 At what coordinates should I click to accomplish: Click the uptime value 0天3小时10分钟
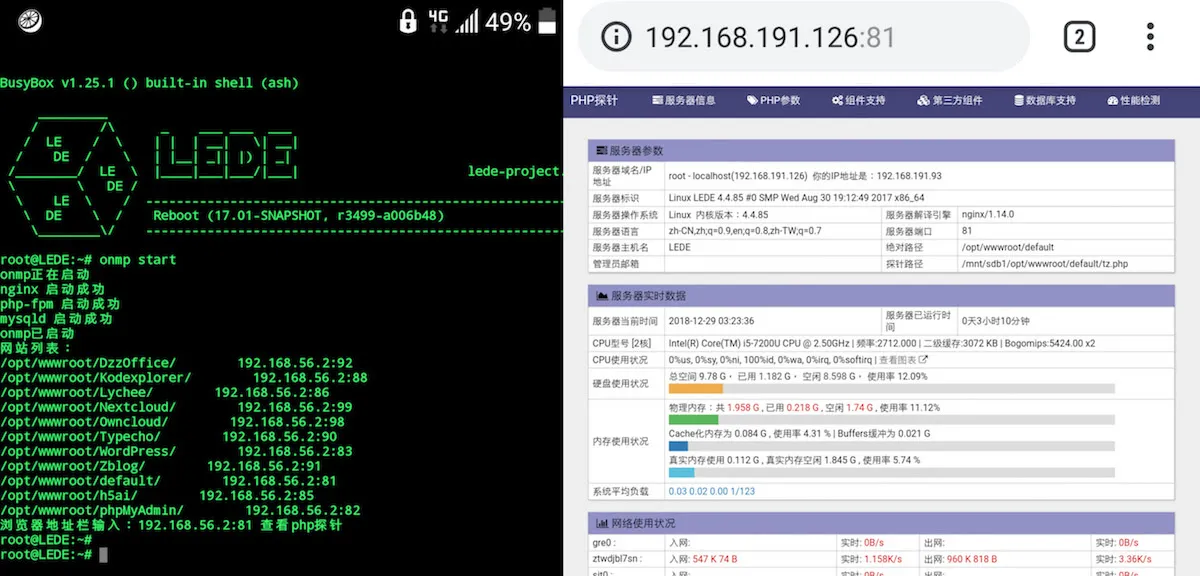tap(995, 321)
